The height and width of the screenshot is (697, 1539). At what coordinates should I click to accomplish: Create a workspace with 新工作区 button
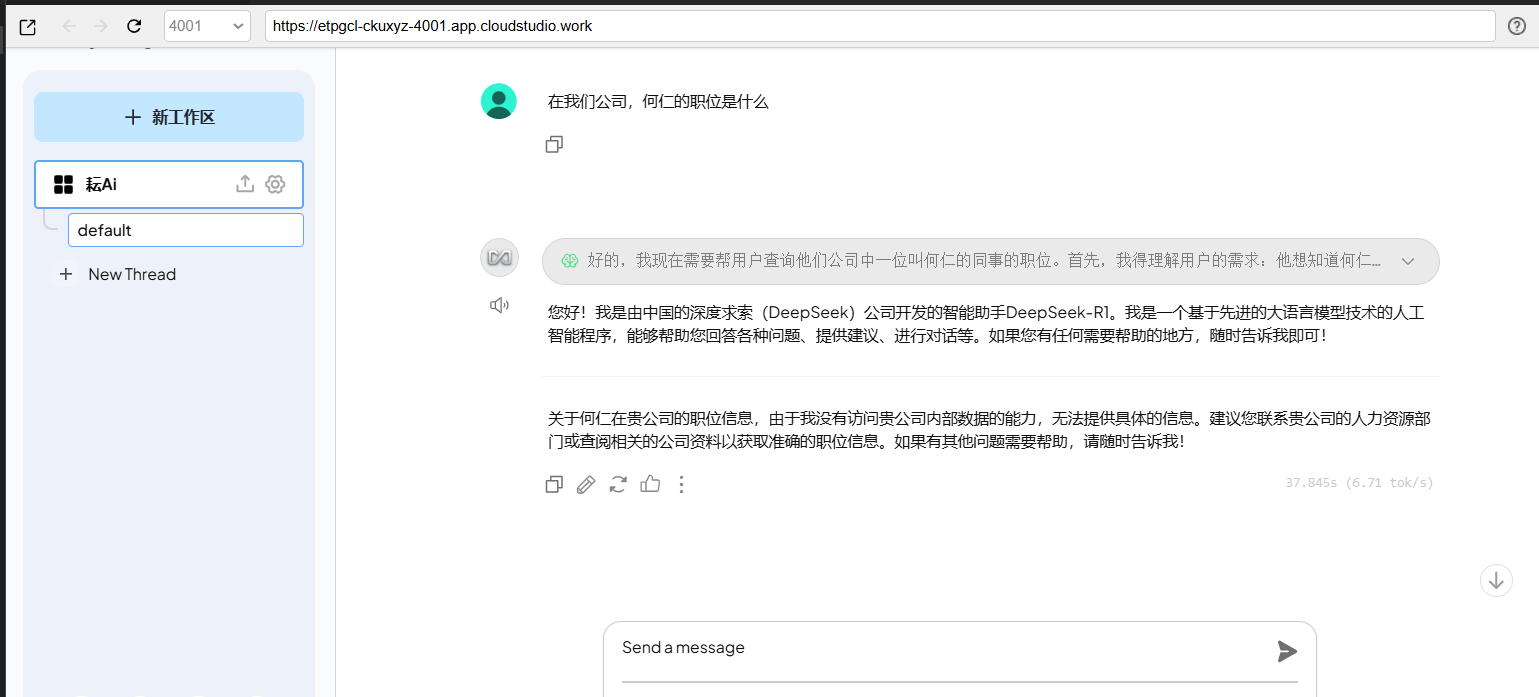[x=169, y=117]
